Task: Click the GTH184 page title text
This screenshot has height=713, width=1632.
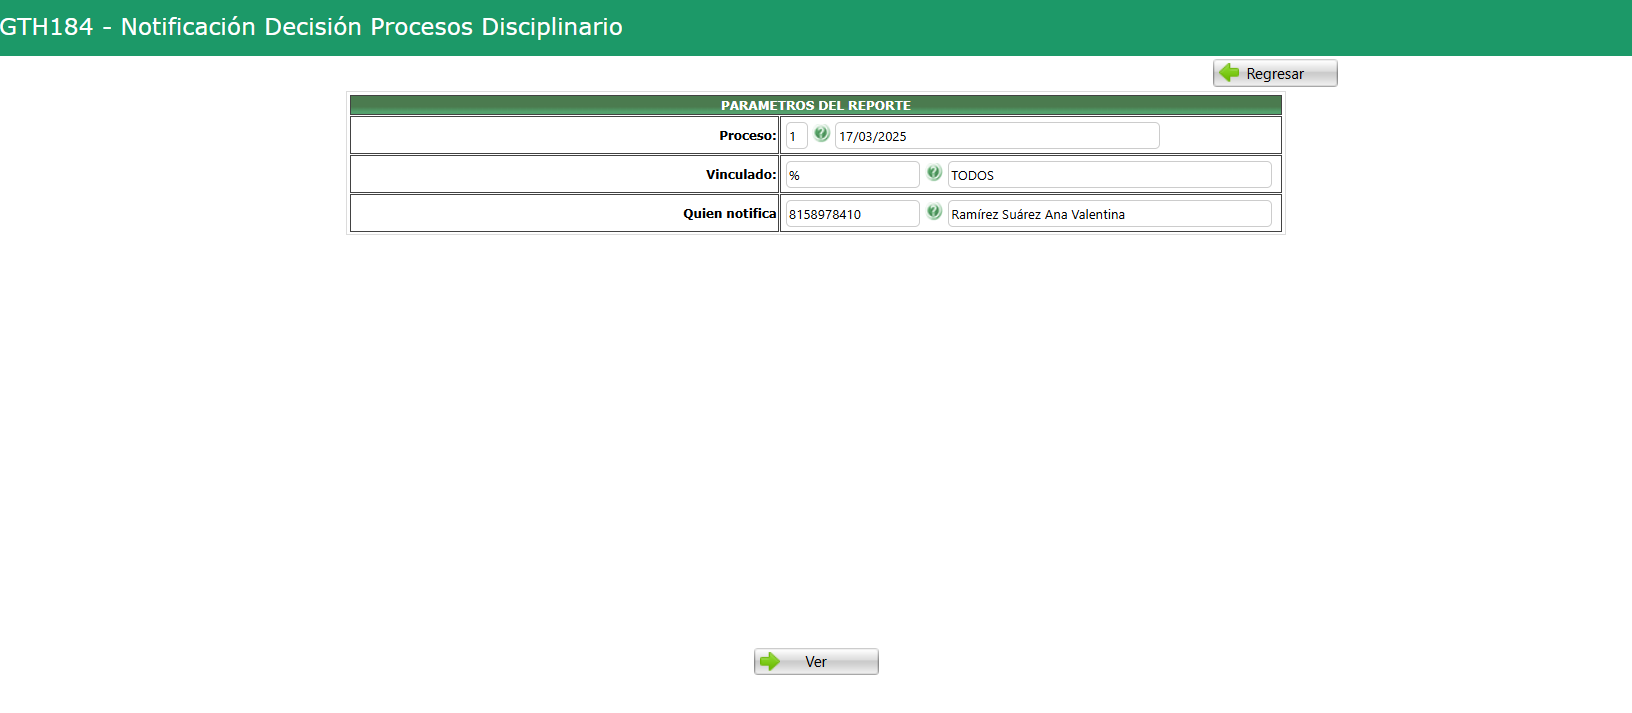Action: tap(311, 27)
